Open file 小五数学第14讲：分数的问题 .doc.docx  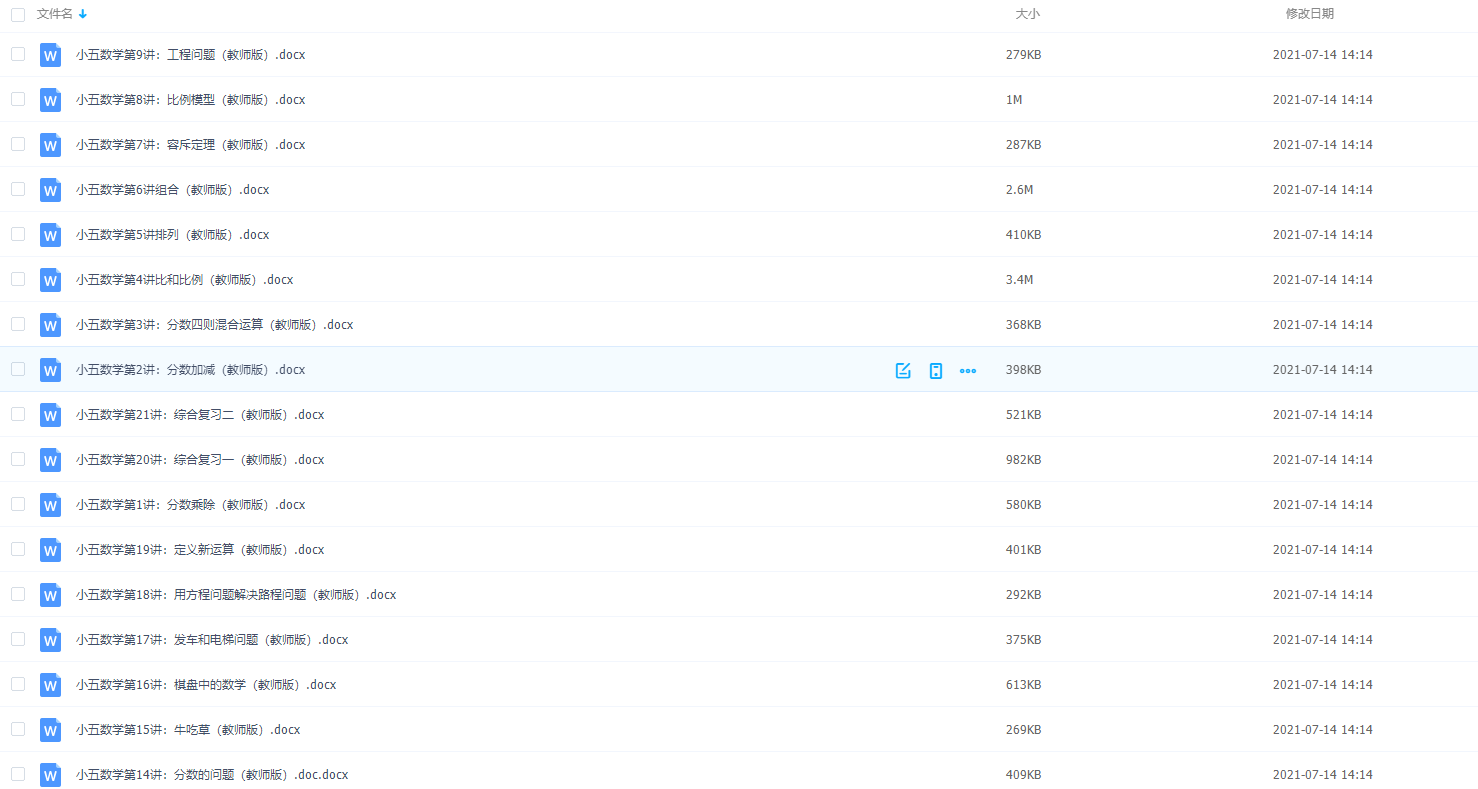212,775
